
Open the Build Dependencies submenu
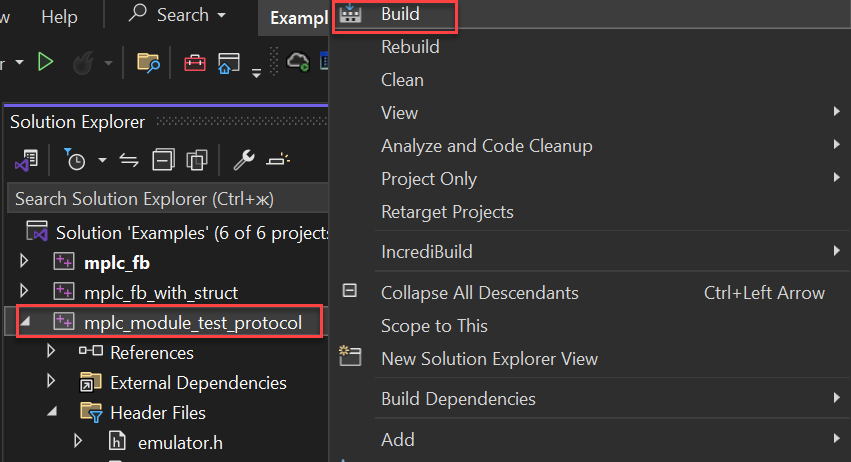pos(458,399)
